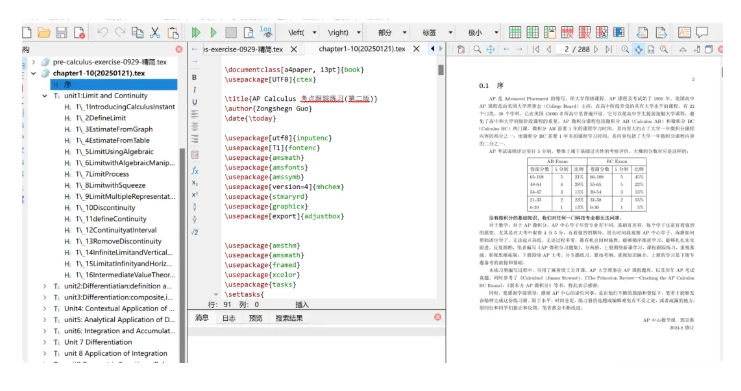Select 1\_8LimitwithSqueeze section entry
This screenshot has width=741, height=391.
click(111, 185)
